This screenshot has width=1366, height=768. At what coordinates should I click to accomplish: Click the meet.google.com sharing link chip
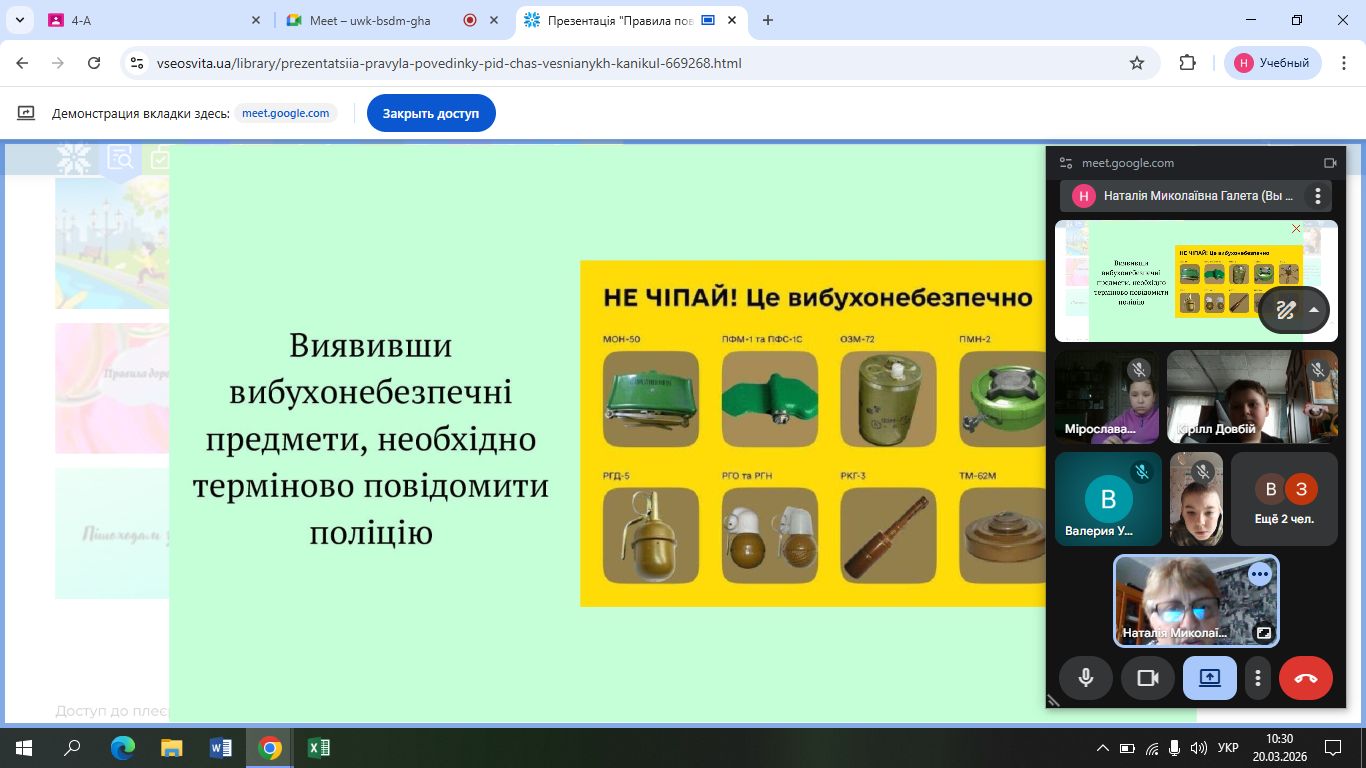[x=285, y=113]
